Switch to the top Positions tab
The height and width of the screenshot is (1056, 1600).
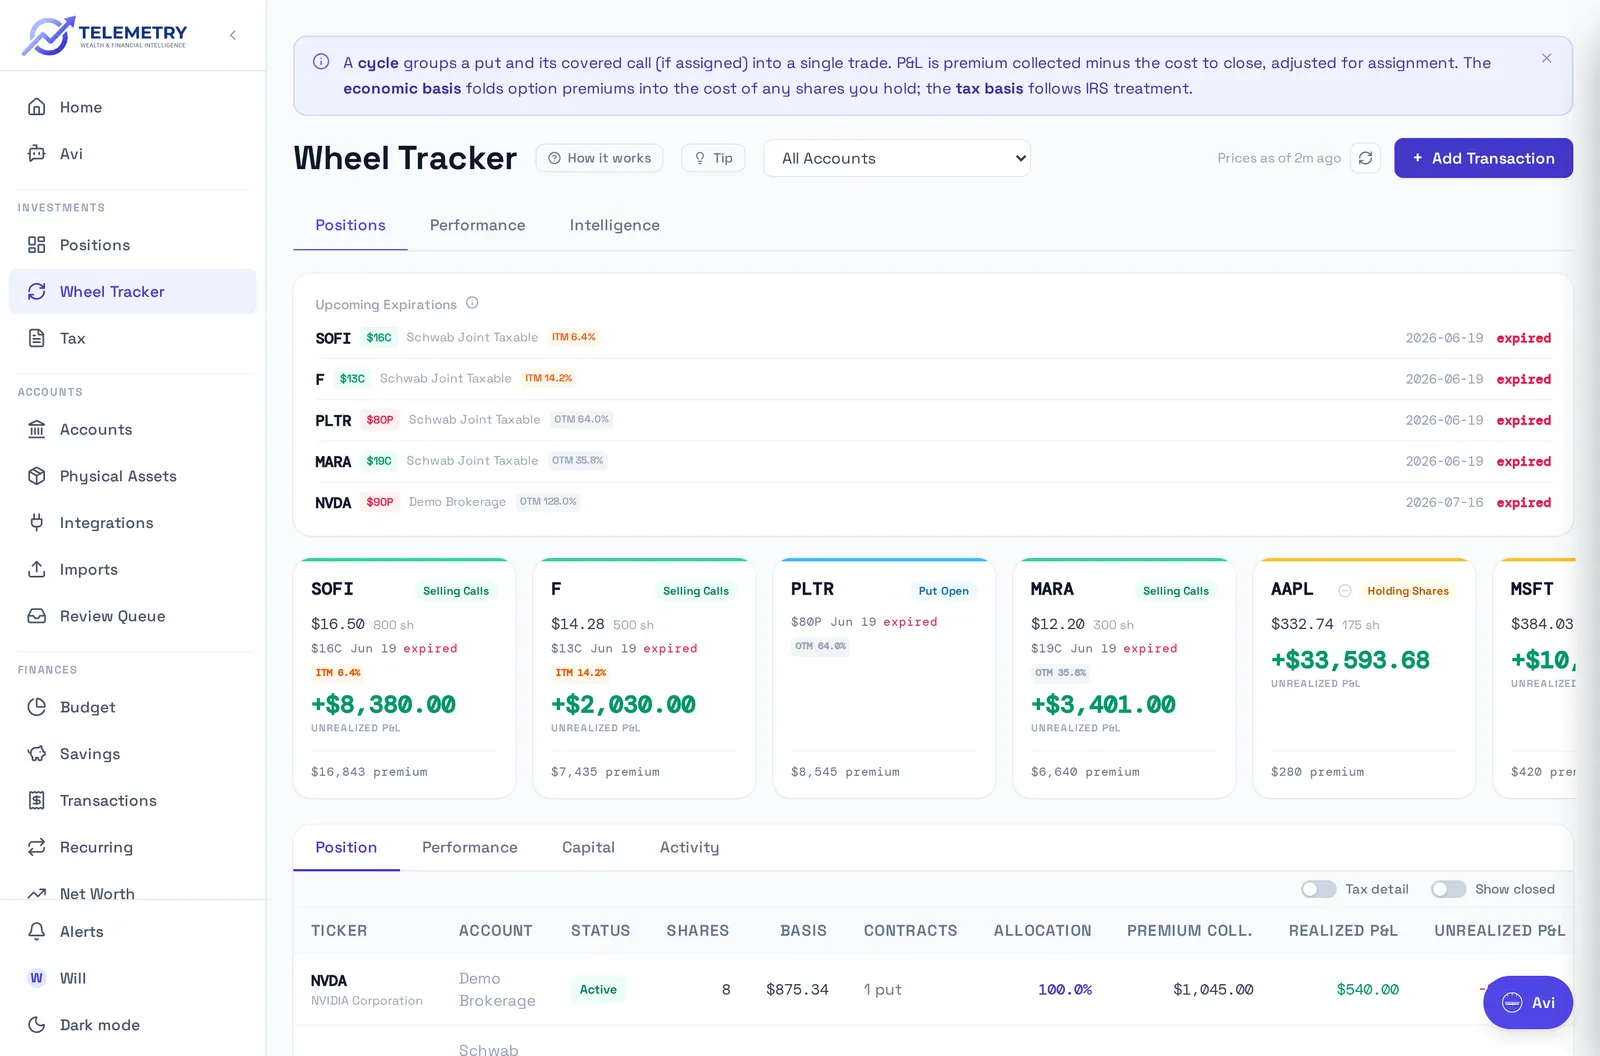click(350, 226)
